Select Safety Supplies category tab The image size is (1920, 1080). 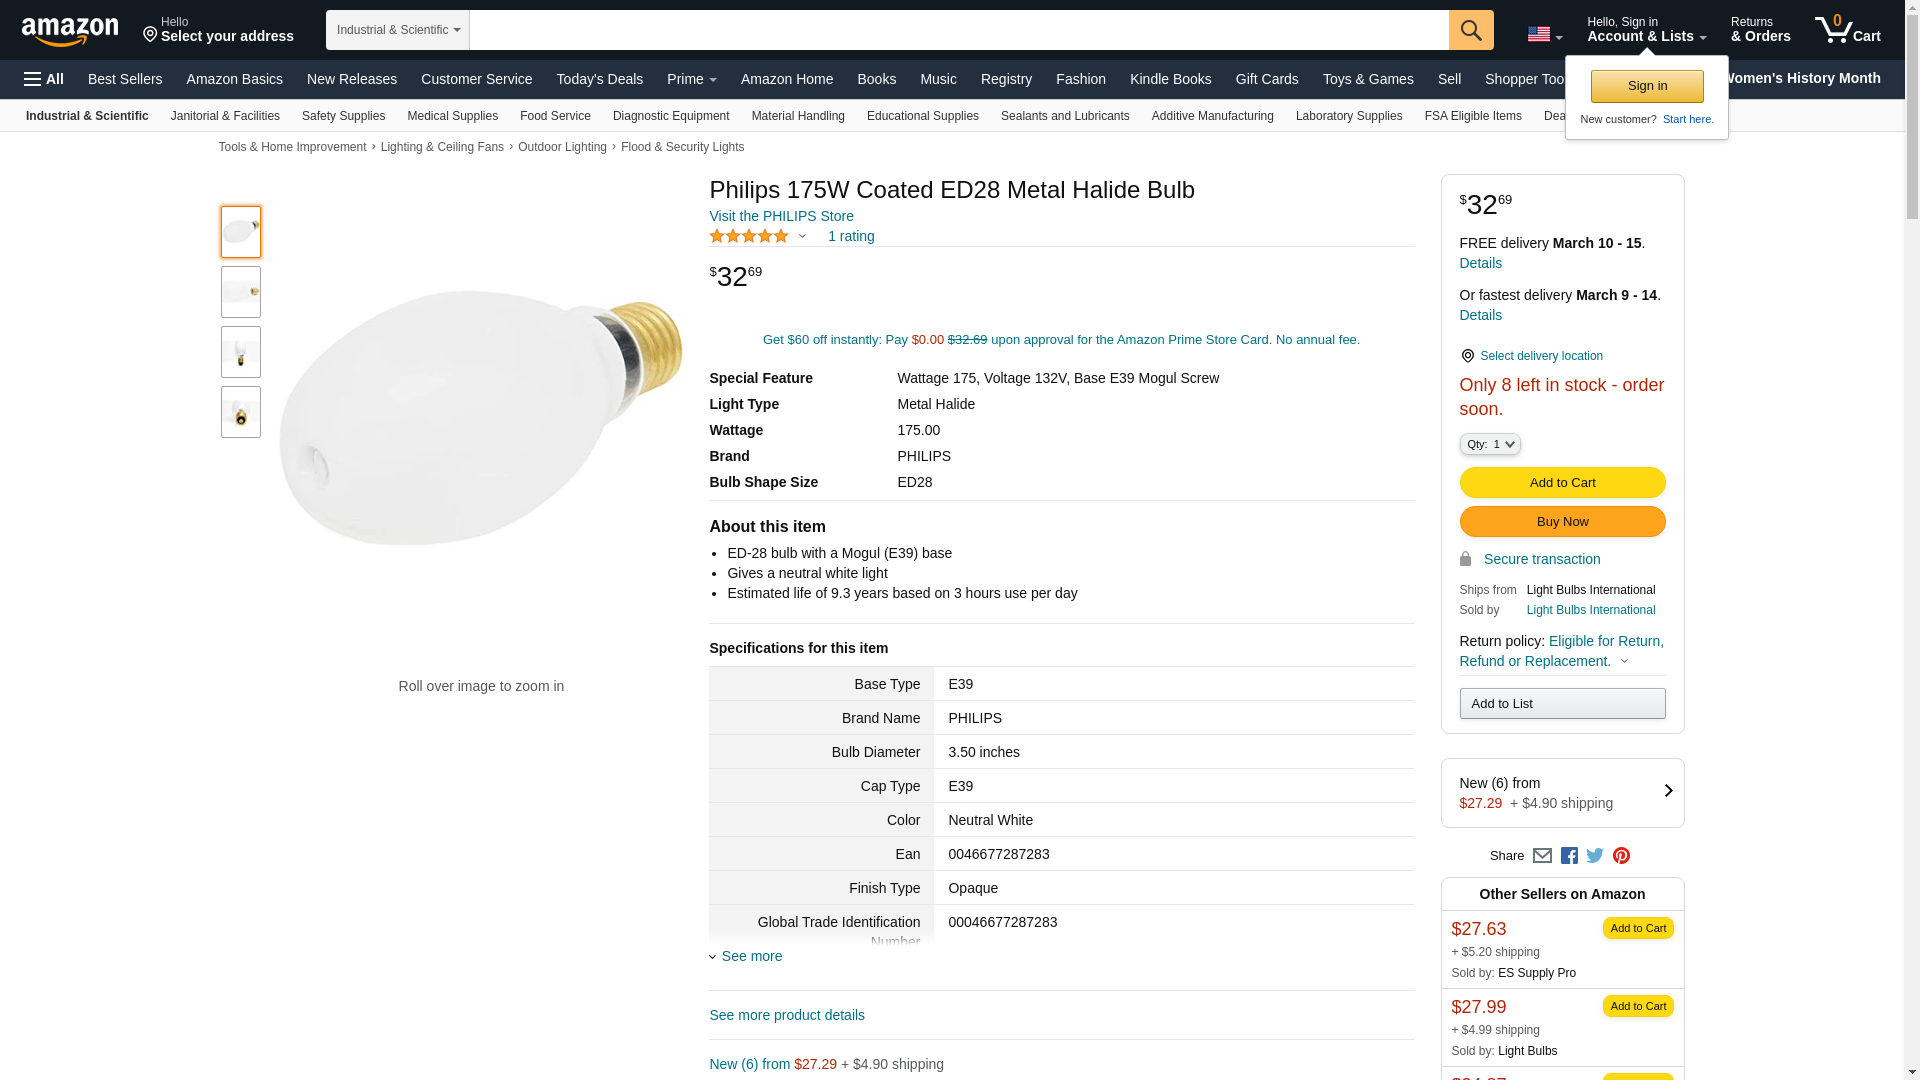(343, 116)
